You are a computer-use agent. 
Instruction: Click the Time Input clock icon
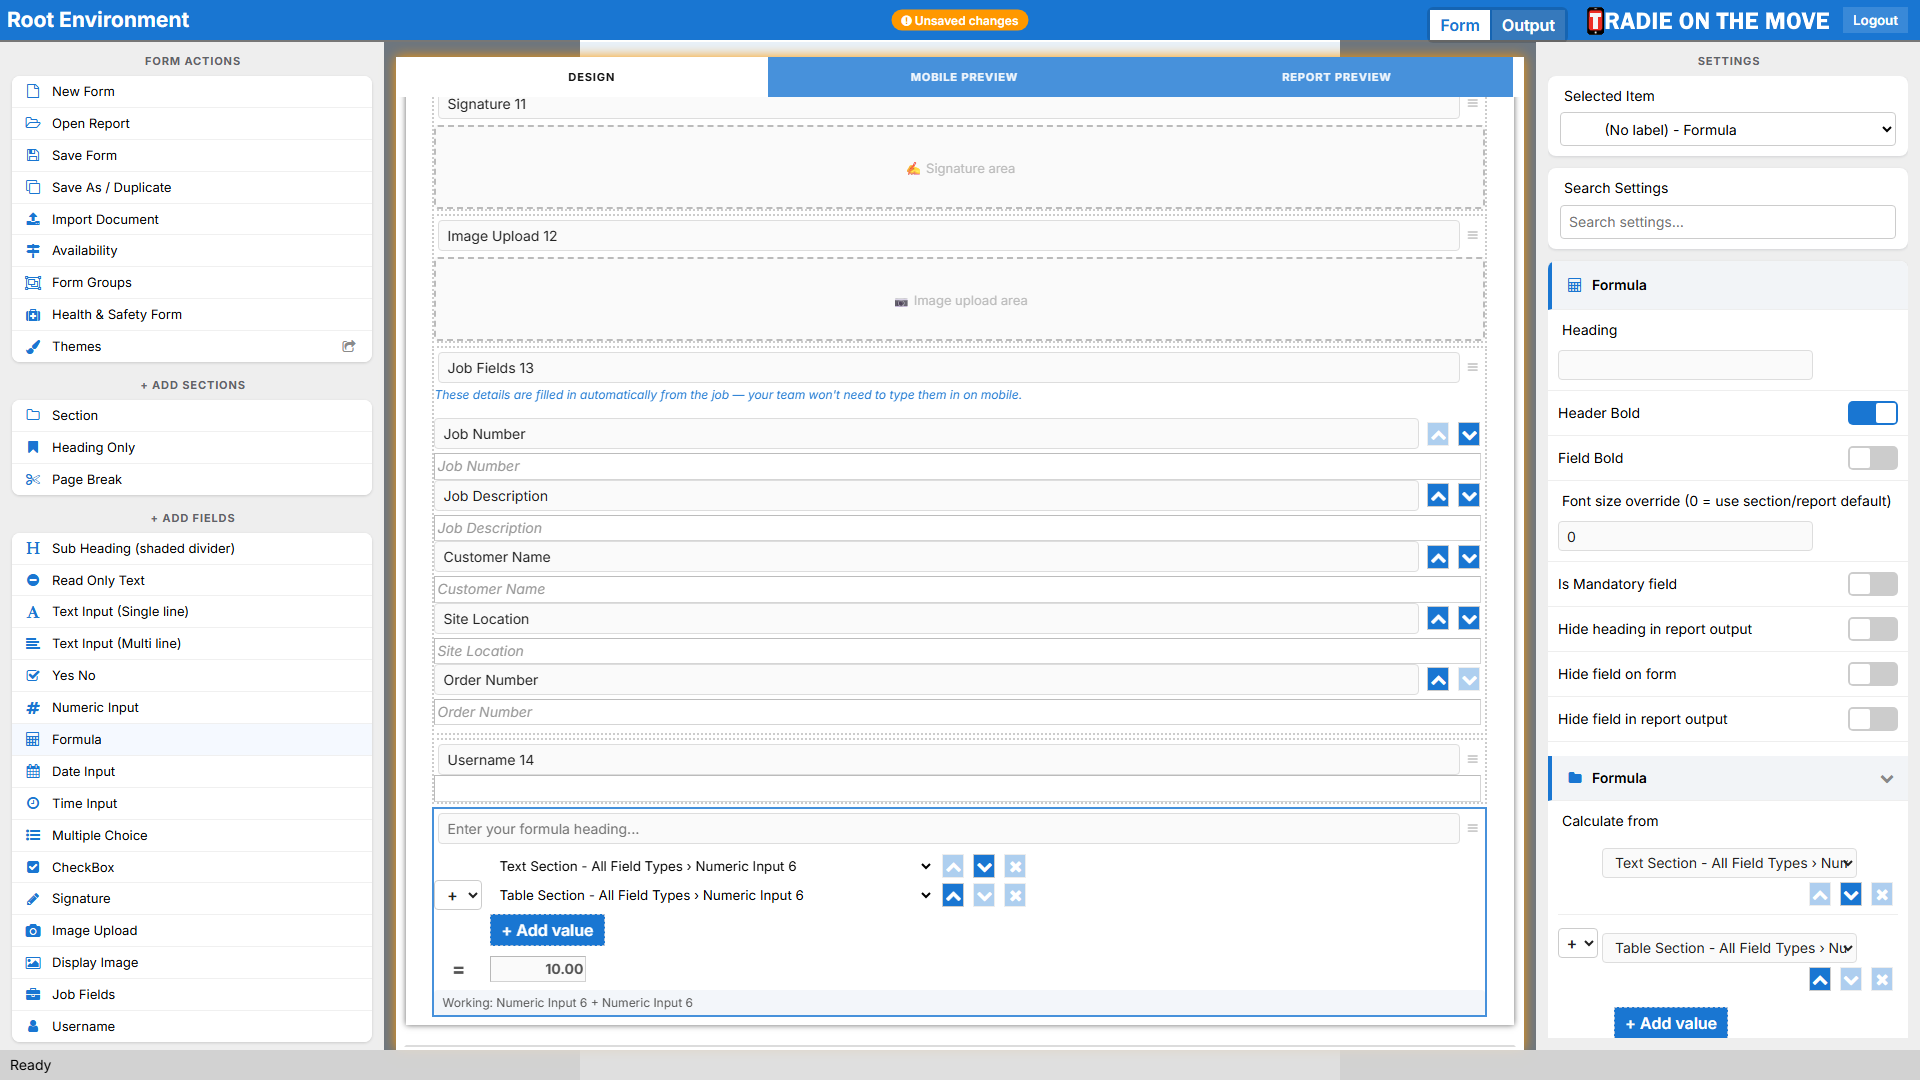[33, 803]
